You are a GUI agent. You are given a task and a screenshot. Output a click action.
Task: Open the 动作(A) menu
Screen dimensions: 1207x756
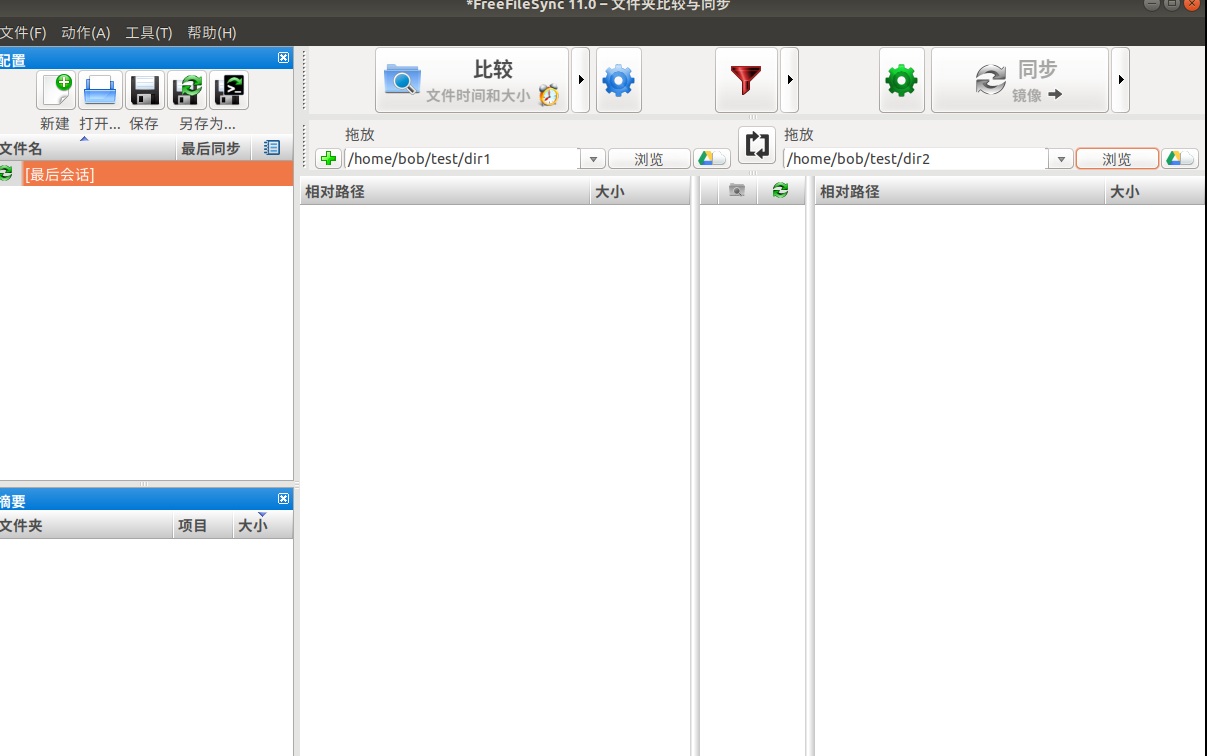[x=85, y=32]
